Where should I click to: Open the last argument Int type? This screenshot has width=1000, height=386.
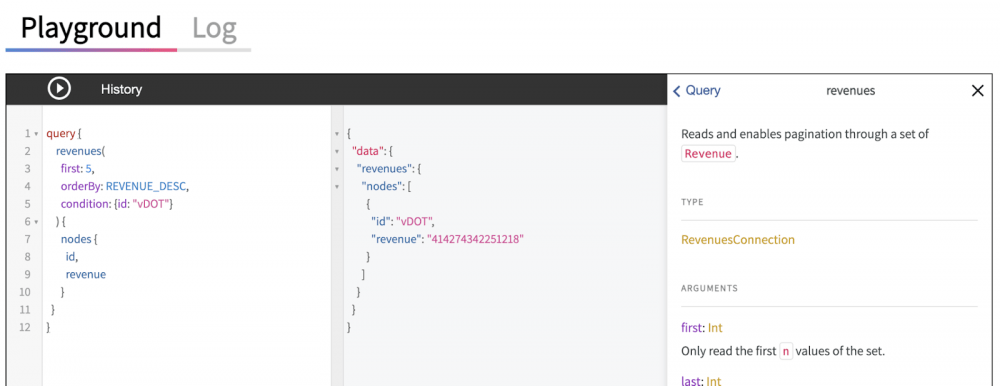click(x=714, y=381)
